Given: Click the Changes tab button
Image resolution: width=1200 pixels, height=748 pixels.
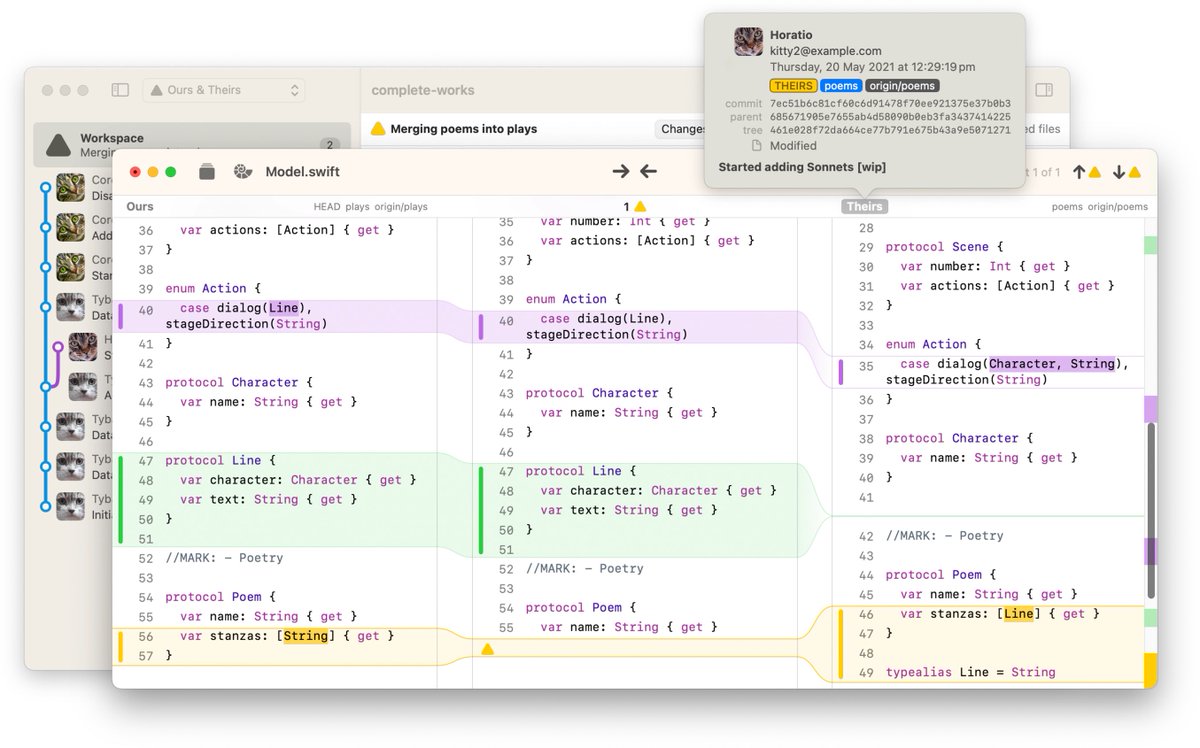Looking at the screenshot, I should [682, 129].
